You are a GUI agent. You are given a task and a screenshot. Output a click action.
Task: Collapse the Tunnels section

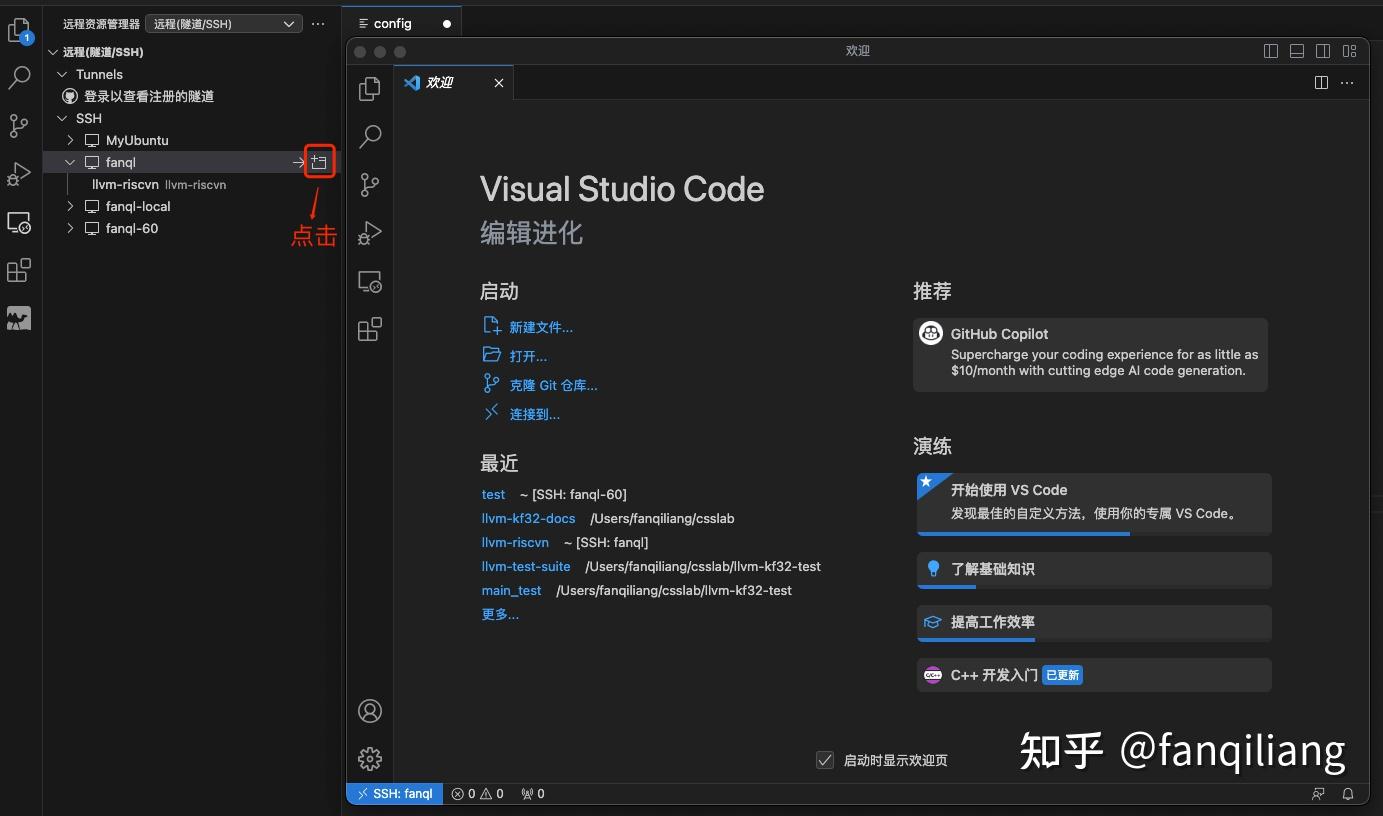pos(62,74)
